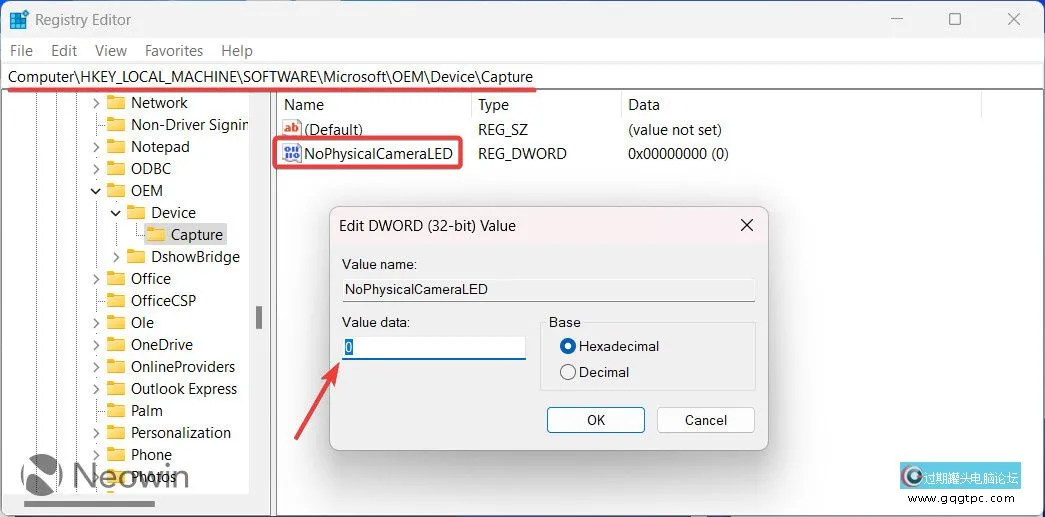Click the NoPhysicalCameraLED DWORD value icon
The image size is (1045, 517).
pos(292,154)
